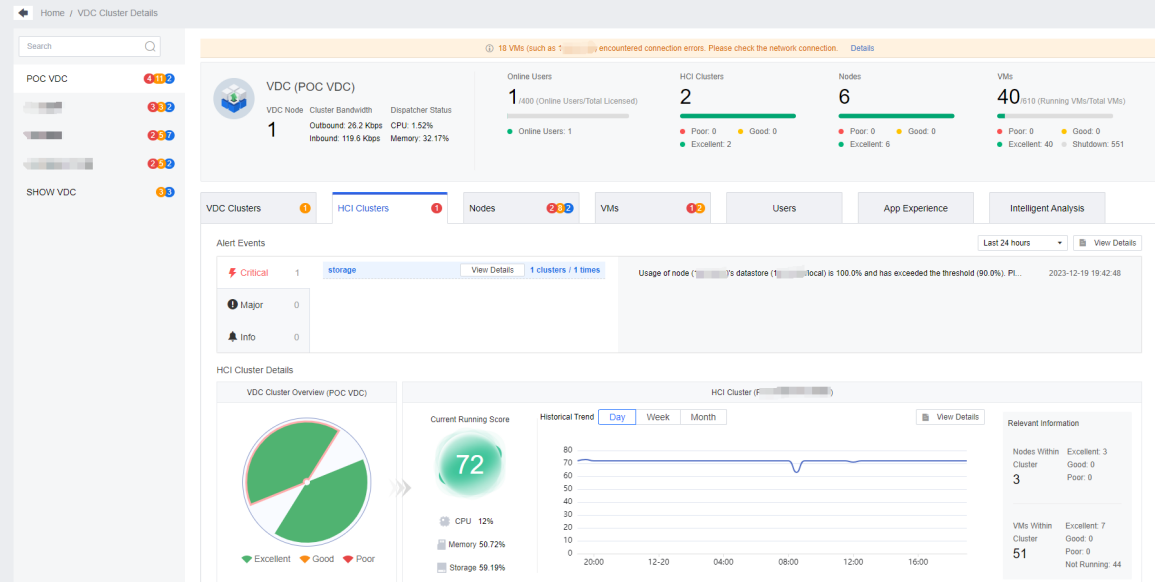1155x582 pixels.
Task: Switch historical trend to Week
Action: [x=657, y=417]
